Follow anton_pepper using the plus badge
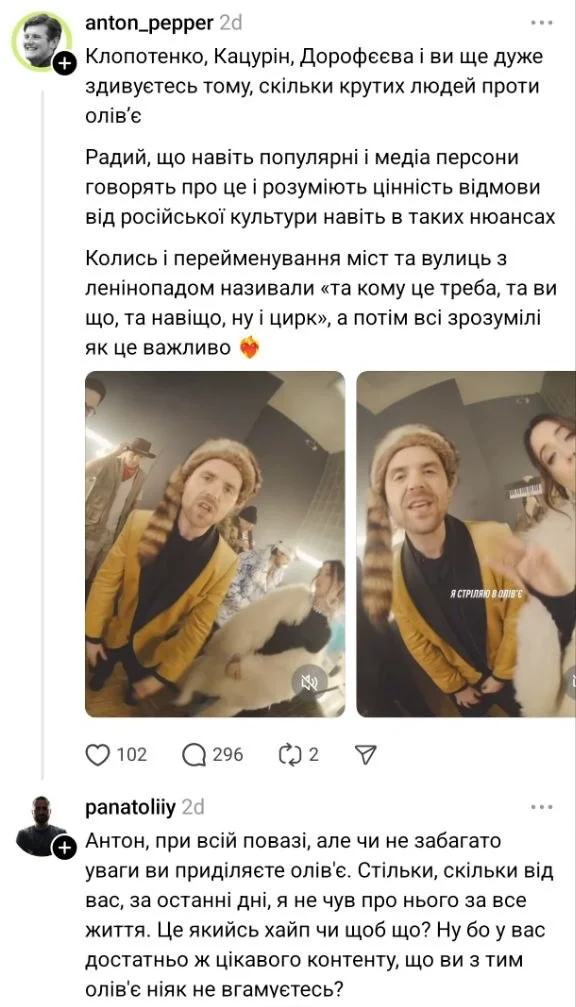This screenshot has width=576, height=1007. point(65,64)
